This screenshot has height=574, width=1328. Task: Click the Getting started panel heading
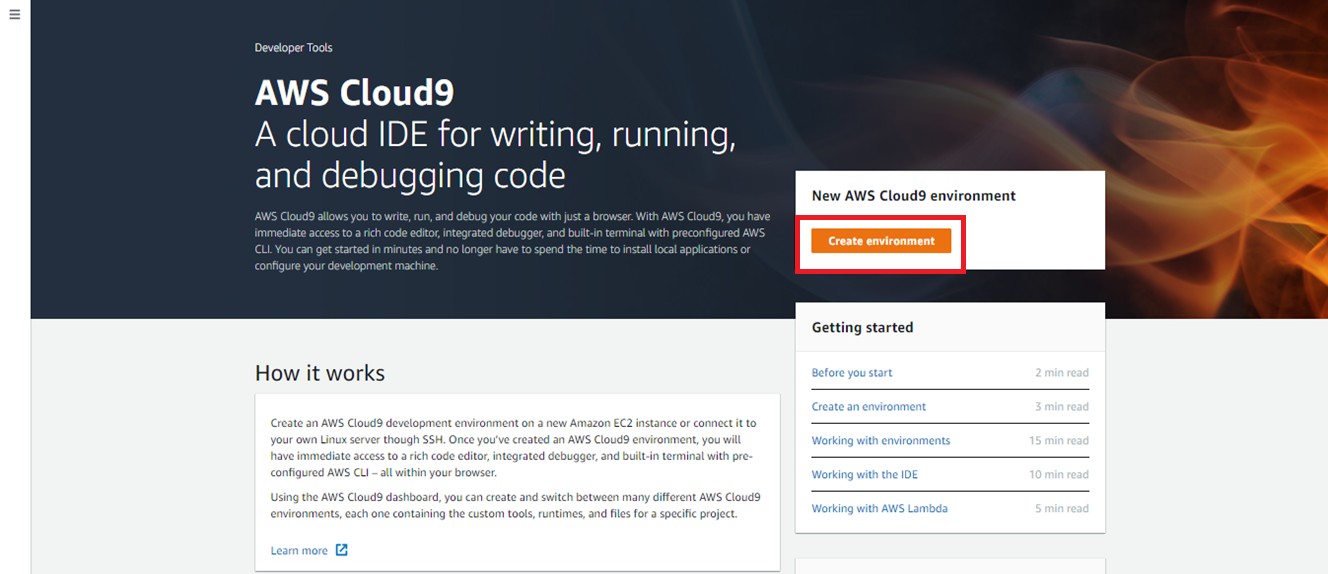(862, 327)
